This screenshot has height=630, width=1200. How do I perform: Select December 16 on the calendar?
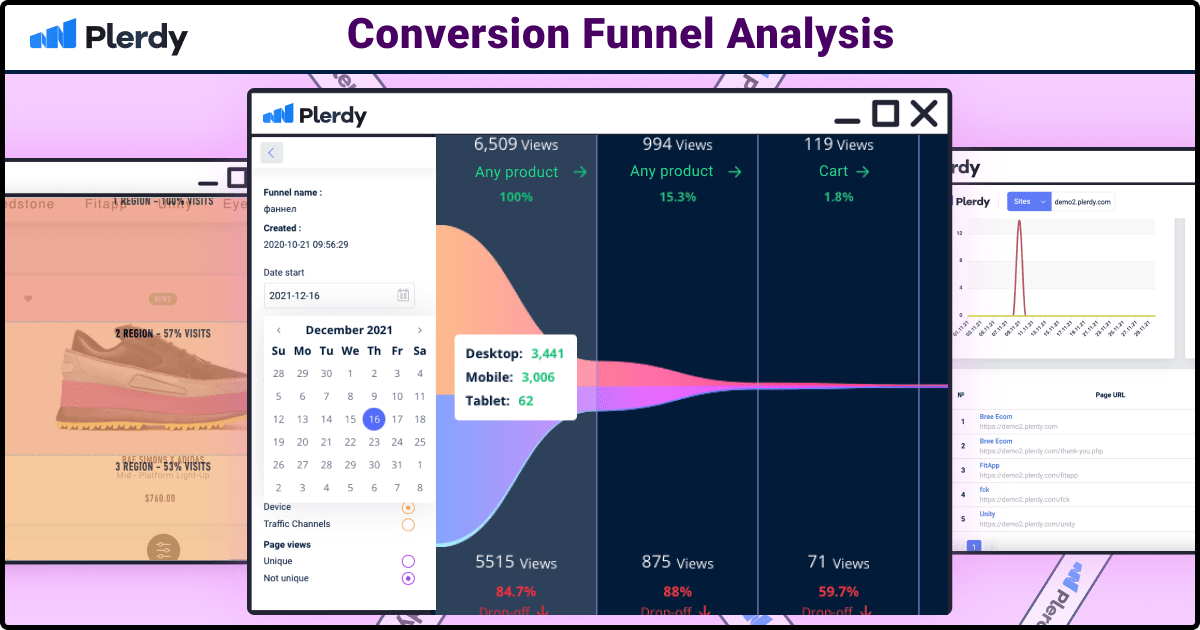(374, 419)
